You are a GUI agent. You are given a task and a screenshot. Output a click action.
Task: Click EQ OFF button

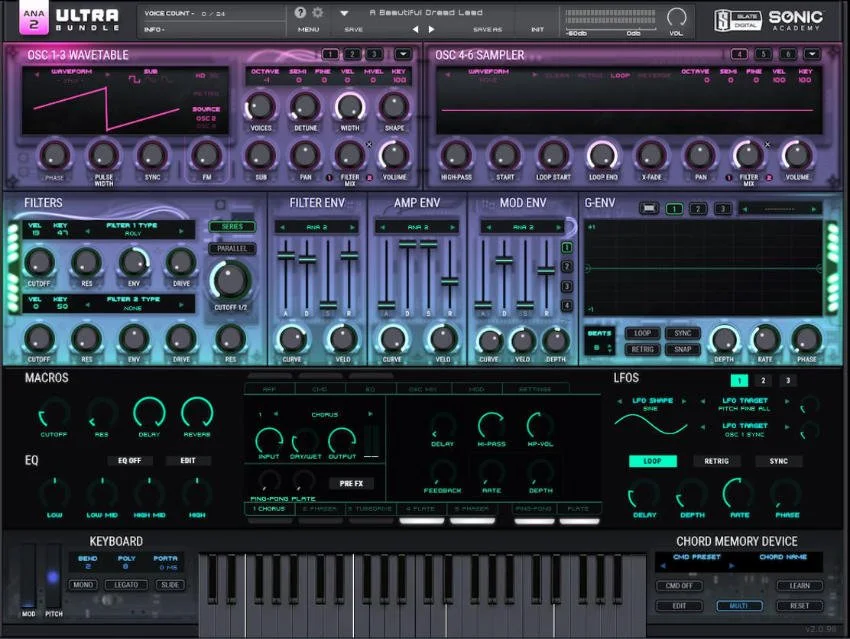click(130, 461)
